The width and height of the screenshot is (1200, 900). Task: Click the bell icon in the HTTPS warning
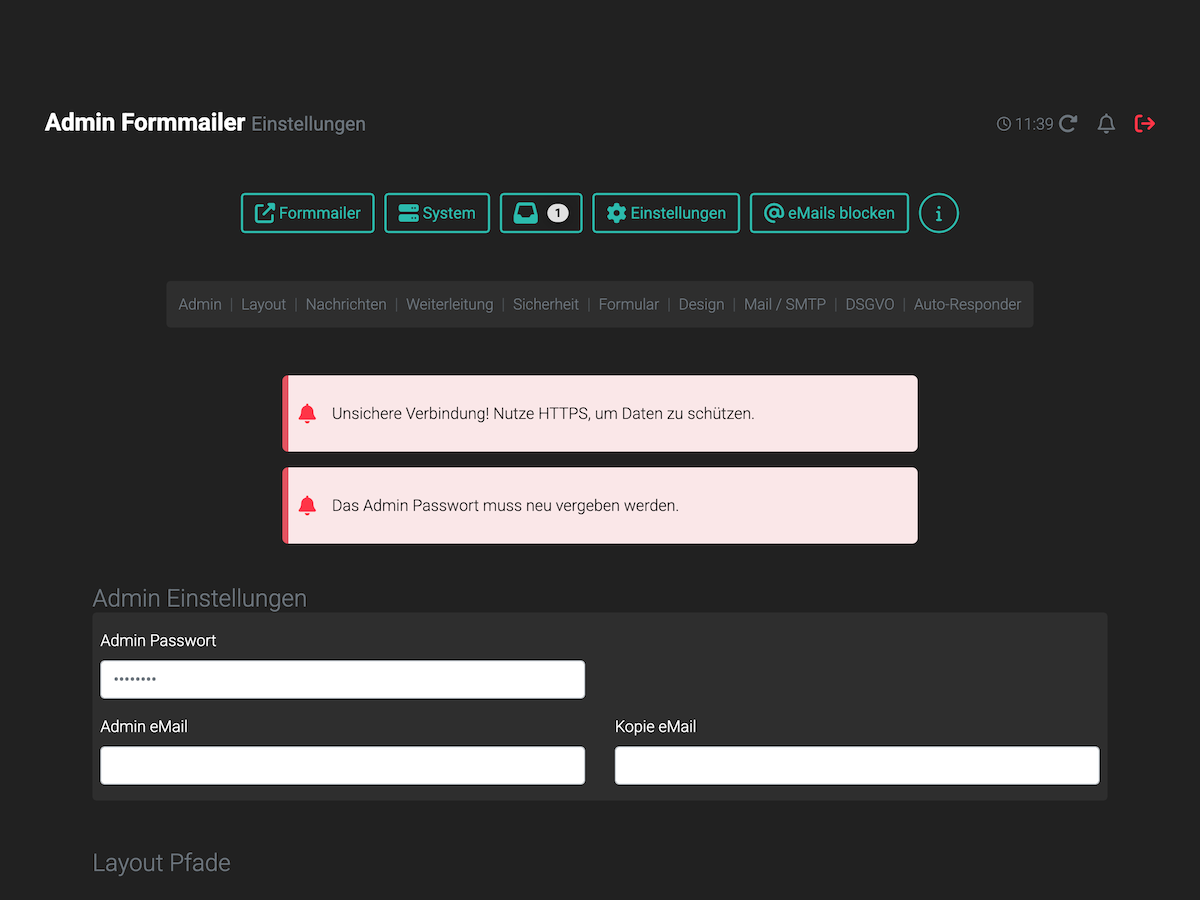[307, 413]
